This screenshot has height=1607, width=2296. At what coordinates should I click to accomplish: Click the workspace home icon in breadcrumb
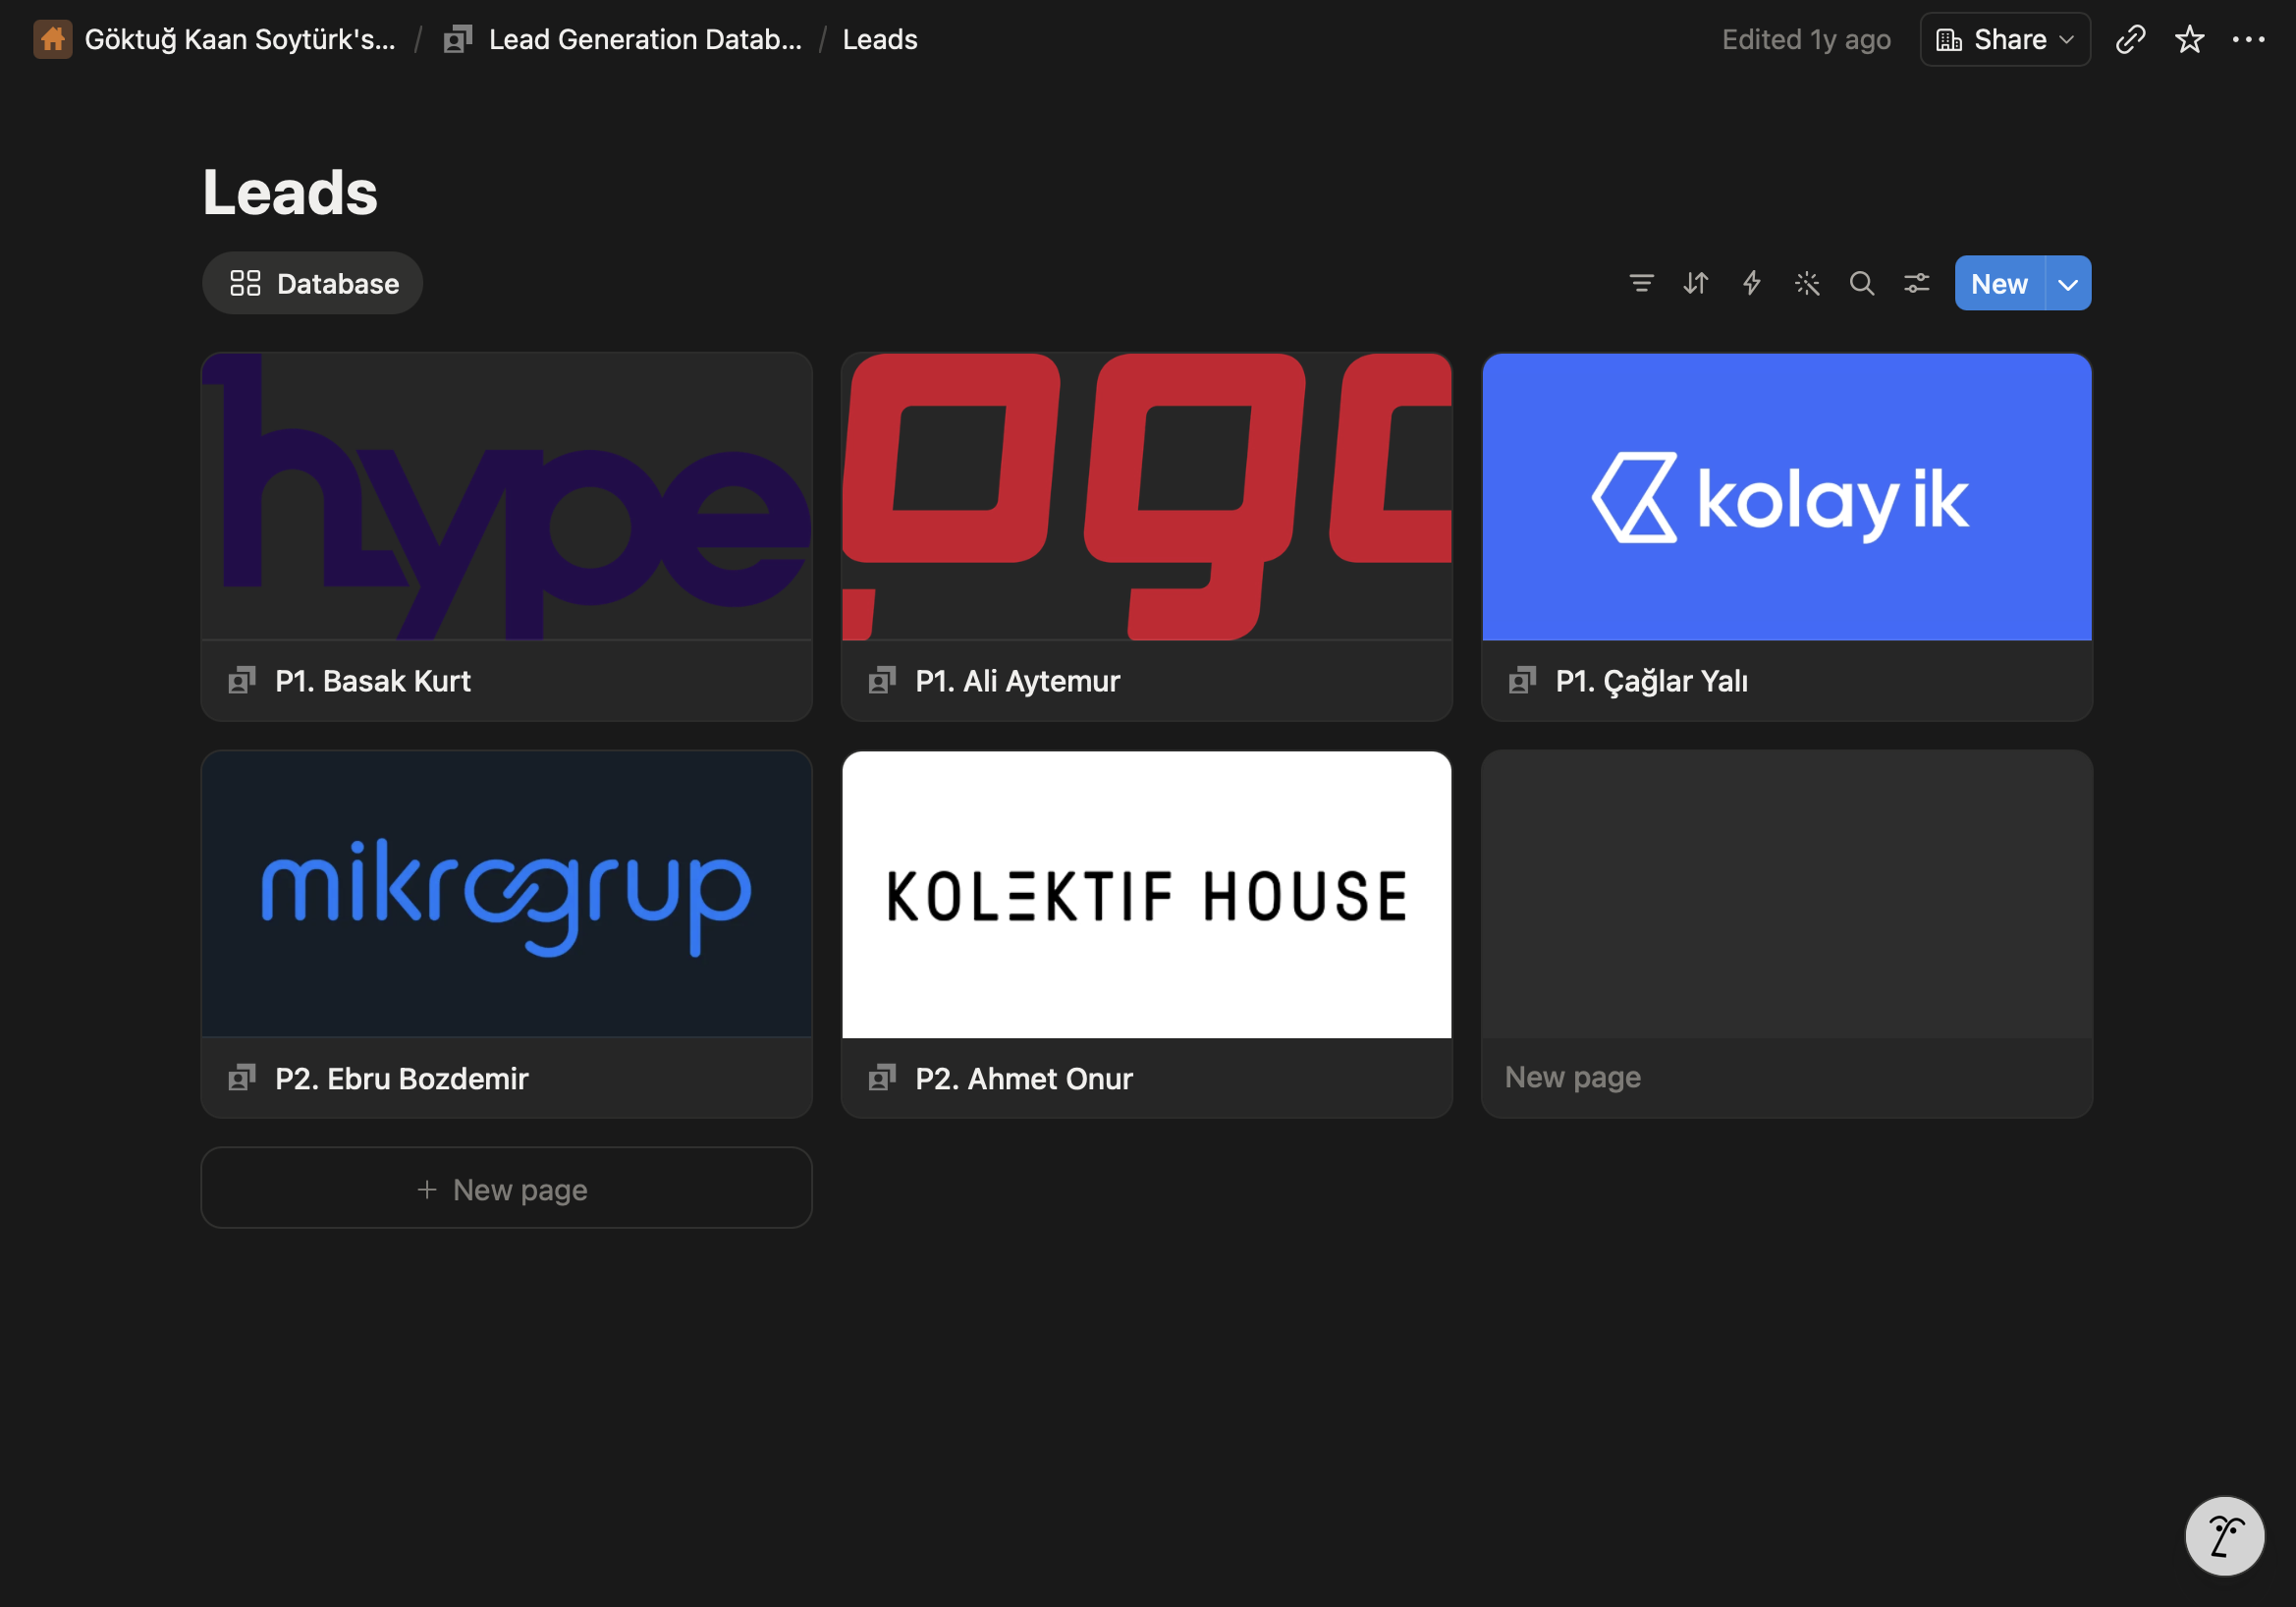point(53,40)
